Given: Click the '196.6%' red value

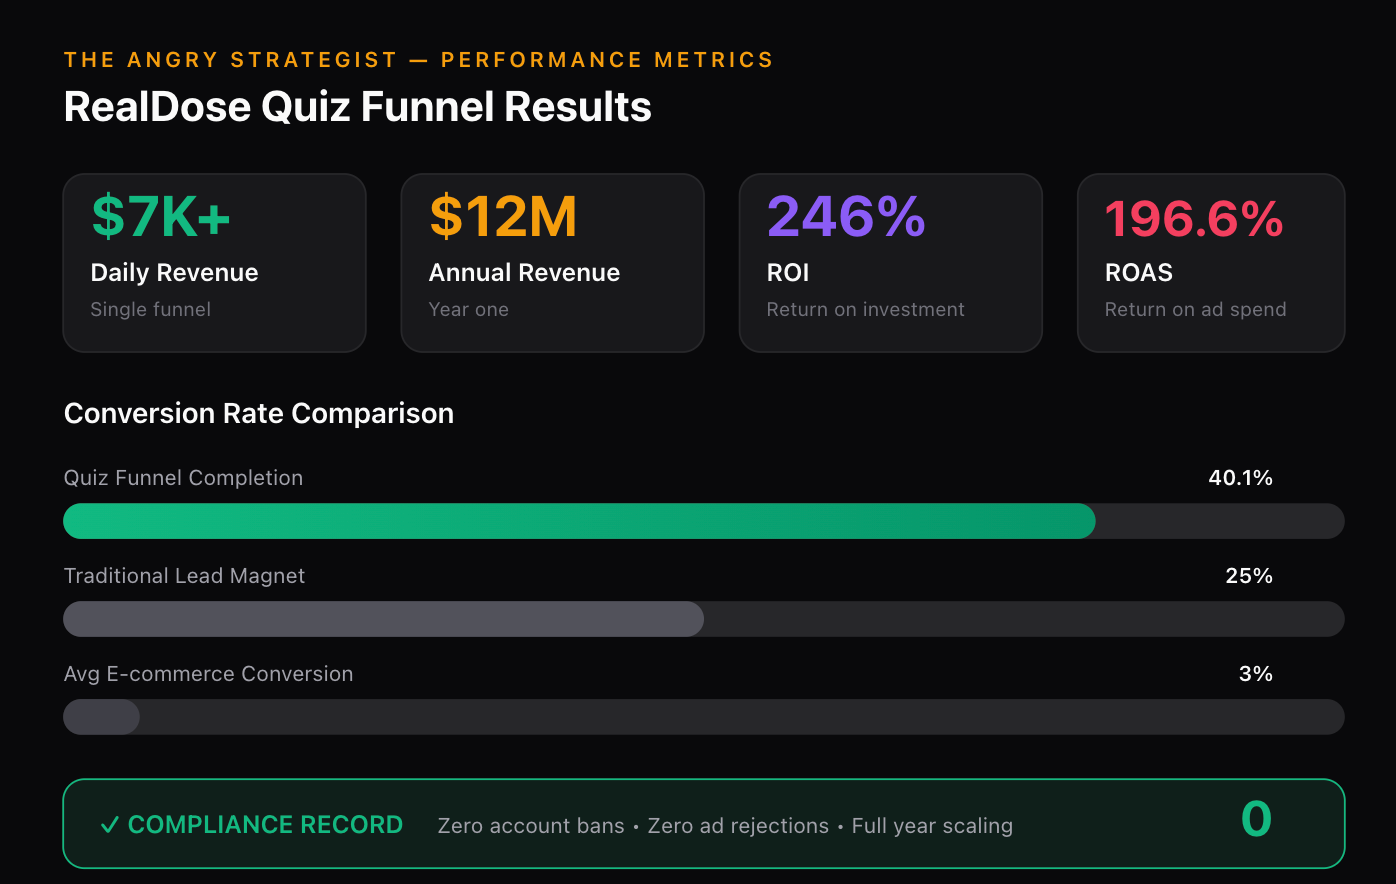Looking at the screenshot, I should point(1194,219).
